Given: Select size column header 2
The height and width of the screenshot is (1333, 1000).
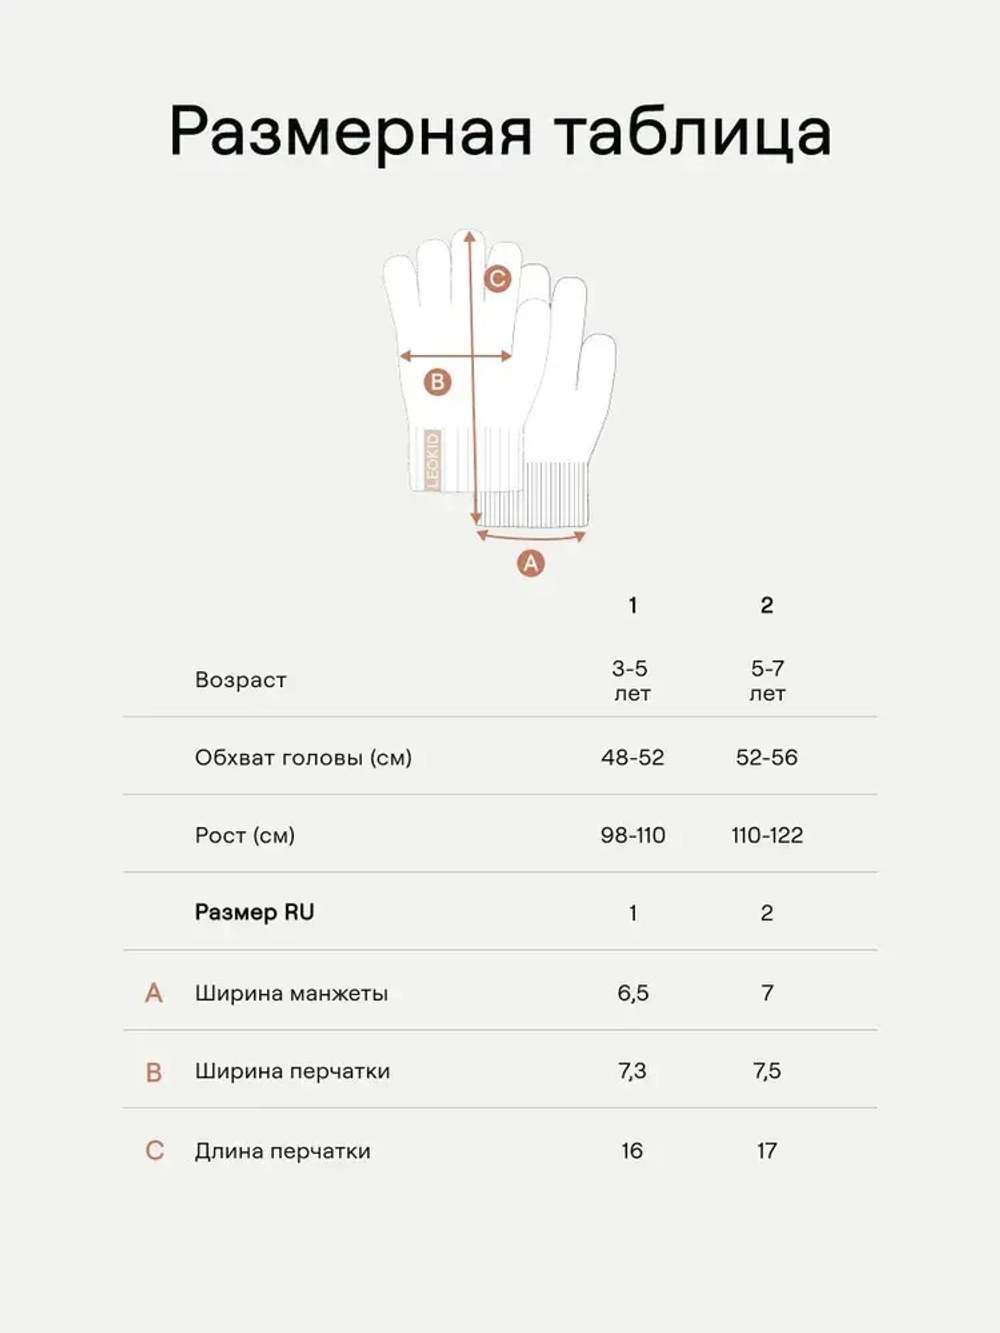Looking at the screenshot, I should [767, 605].
